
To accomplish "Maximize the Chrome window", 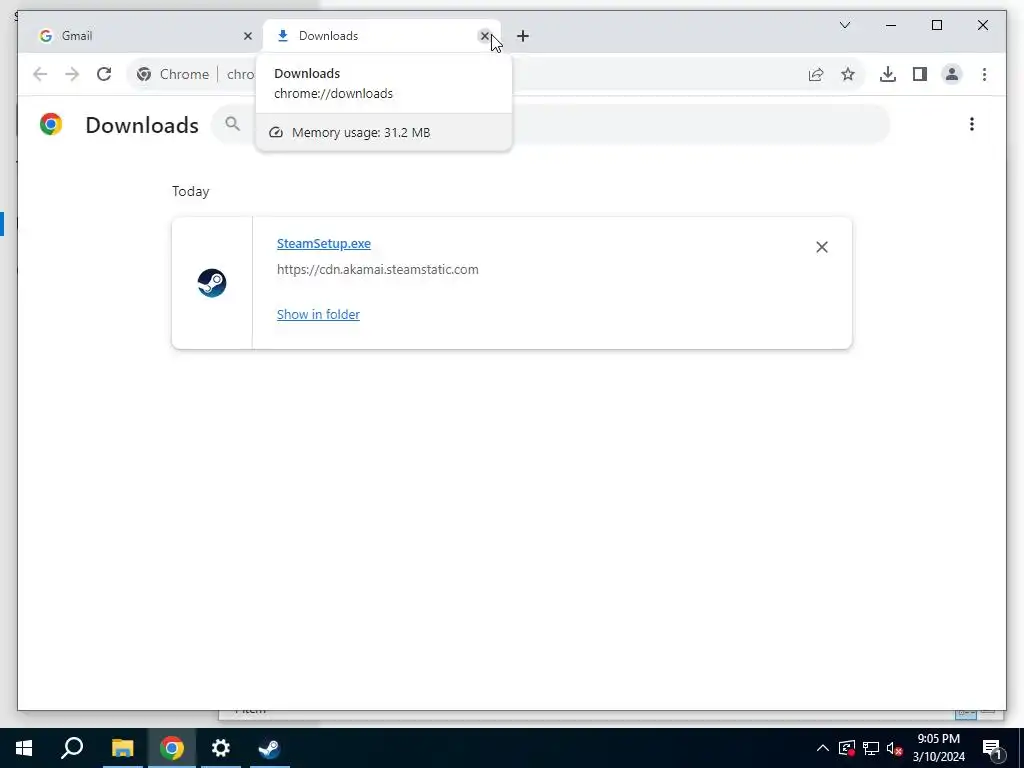I will 936,25.
